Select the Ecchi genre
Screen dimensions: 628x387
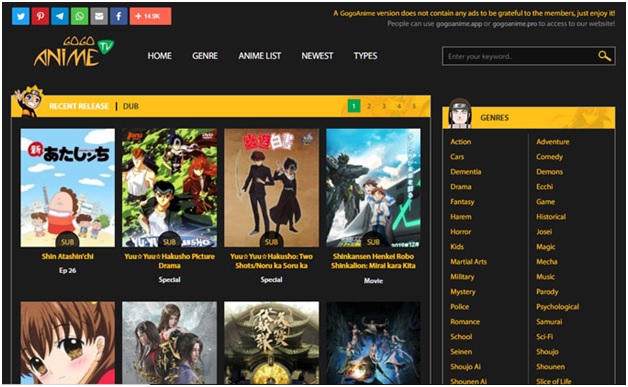click(545, 187)
